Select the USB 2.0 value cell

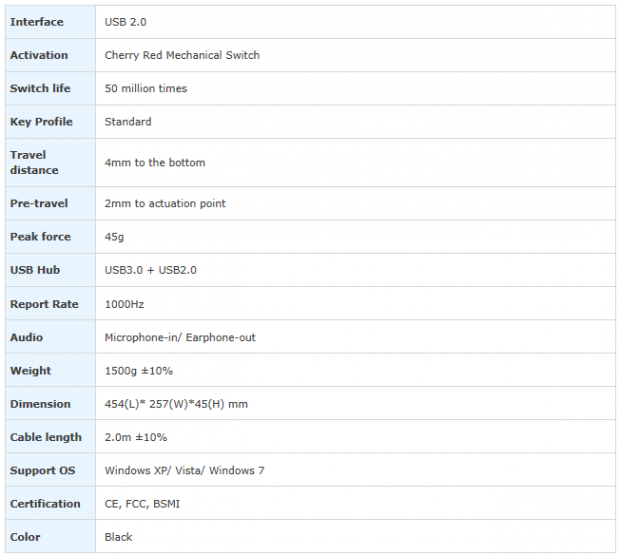click(x=125, y=22)
